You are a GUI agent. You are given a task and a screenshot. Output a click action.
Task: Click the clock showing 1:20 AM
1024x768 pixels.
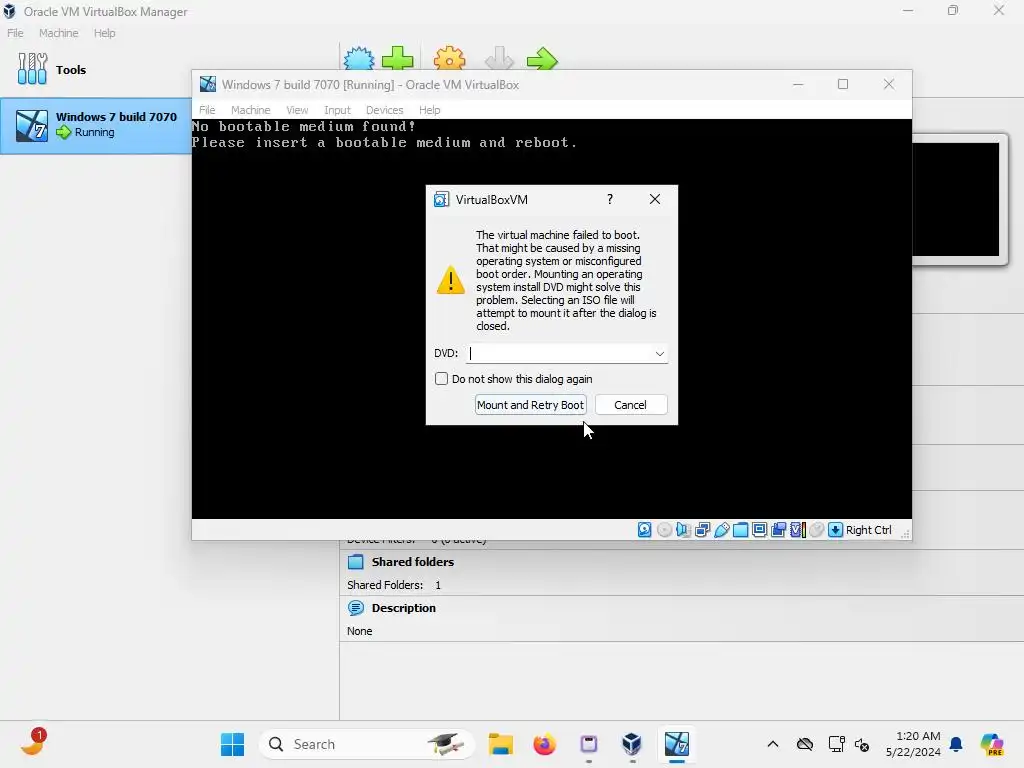point(918,736)
